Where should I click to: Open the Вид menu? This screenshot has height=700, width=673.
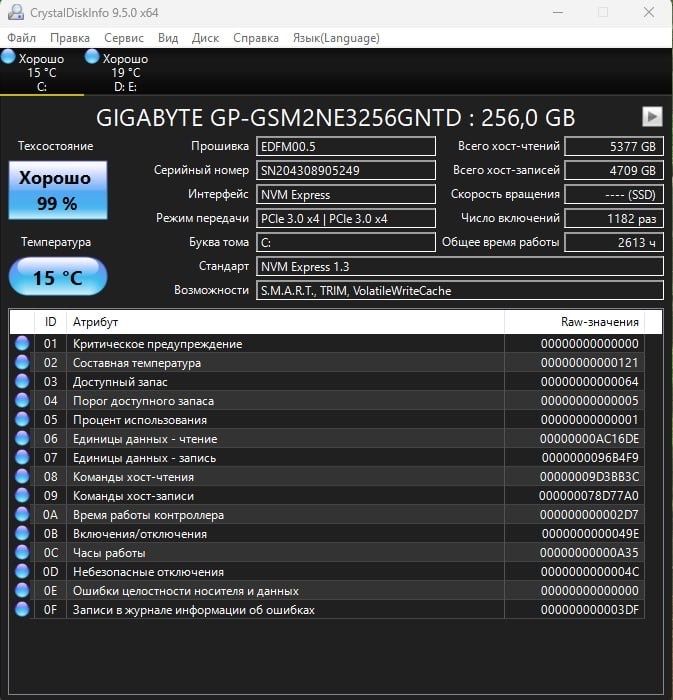pos(168,38)
